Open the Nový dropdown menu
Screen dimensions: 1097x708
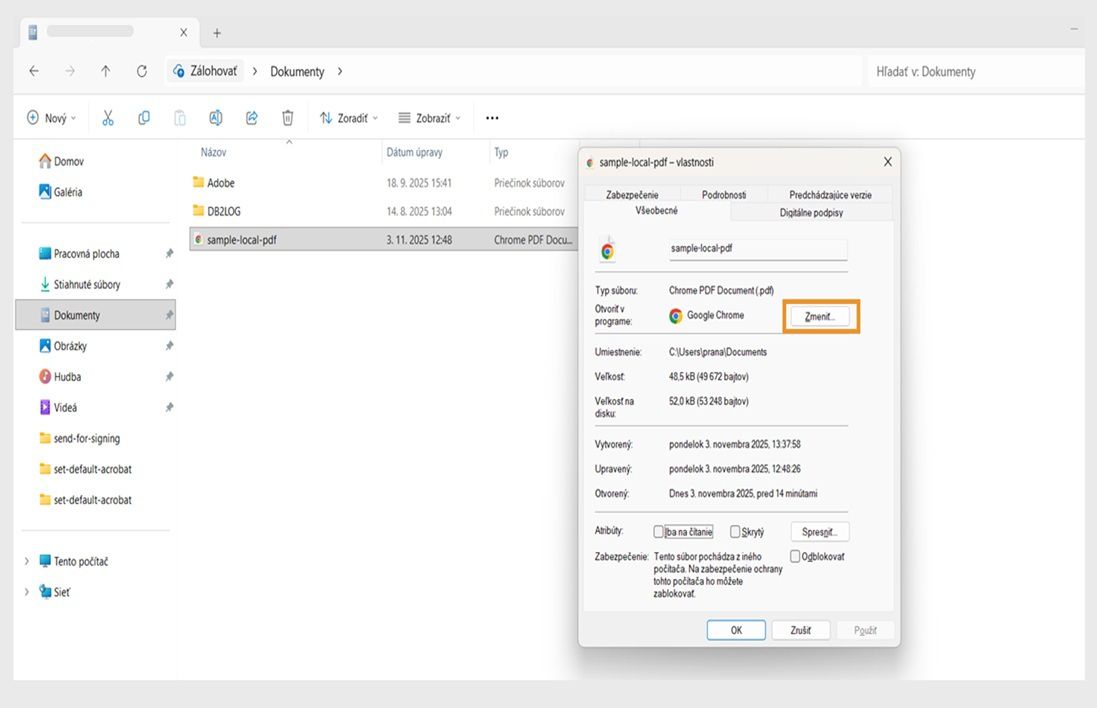tap(51, 118)
